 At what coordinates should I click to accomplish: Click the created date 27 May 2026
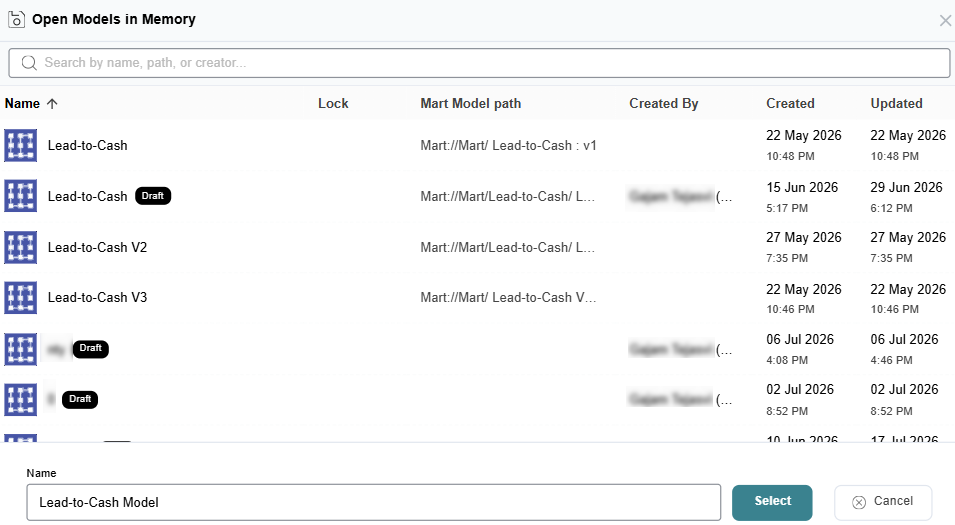(804, 238)
